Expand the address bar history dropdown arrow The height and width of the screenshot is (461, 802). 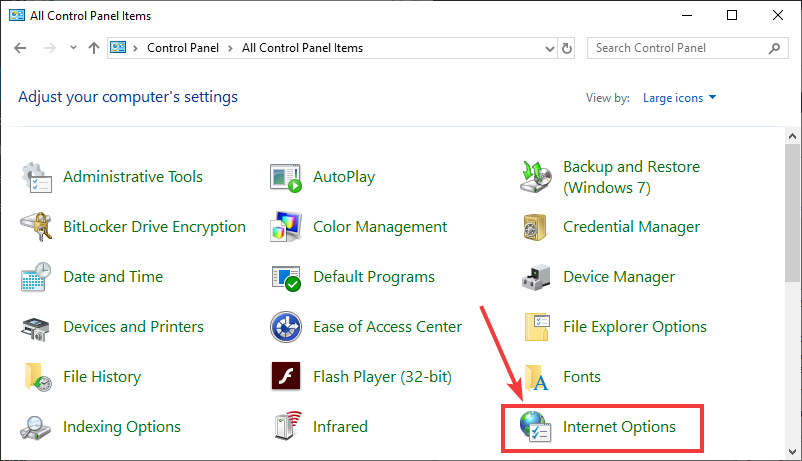point(550,49)
